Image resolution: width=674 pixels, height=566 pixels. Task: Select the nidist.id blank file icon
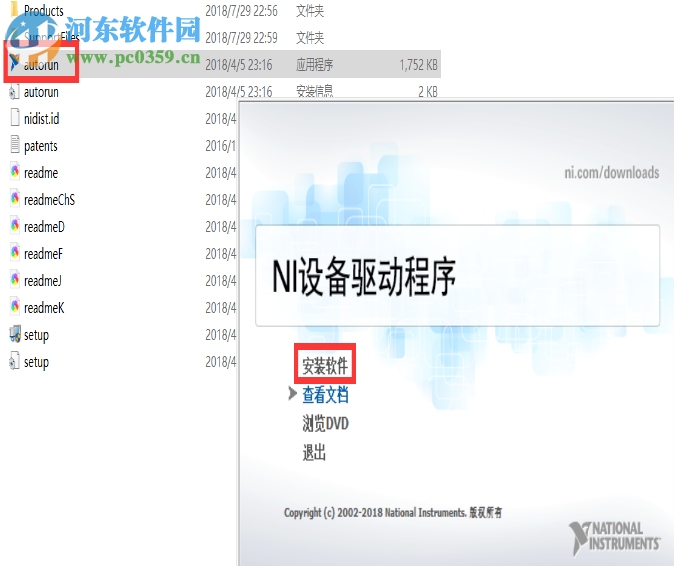[15, 118]
